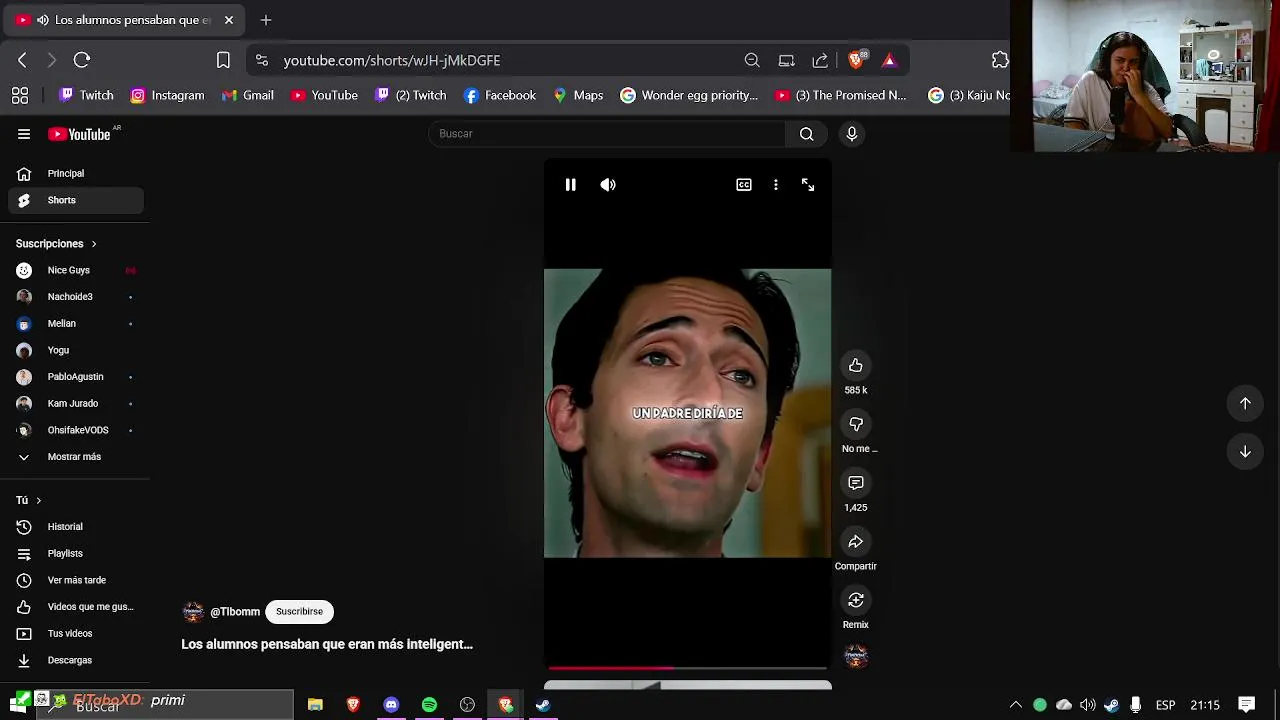Expand the Suscripciones section
The image size is (1280, 720).
57,244
